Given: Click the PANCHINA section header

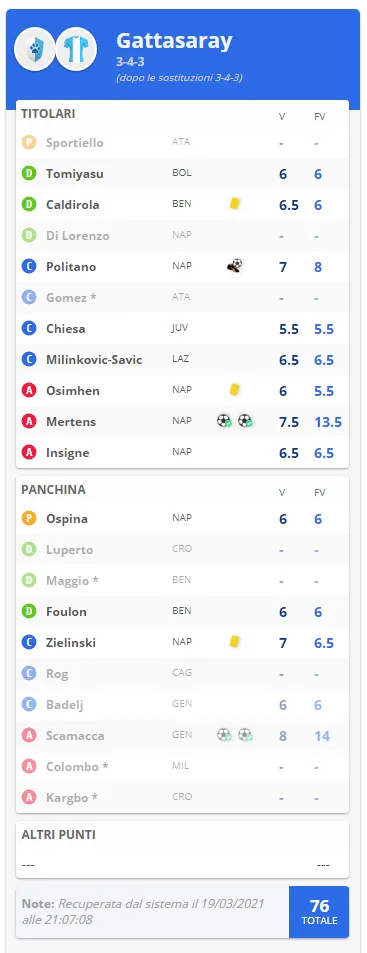Looking at the screenshot, I should pos(53,489).
